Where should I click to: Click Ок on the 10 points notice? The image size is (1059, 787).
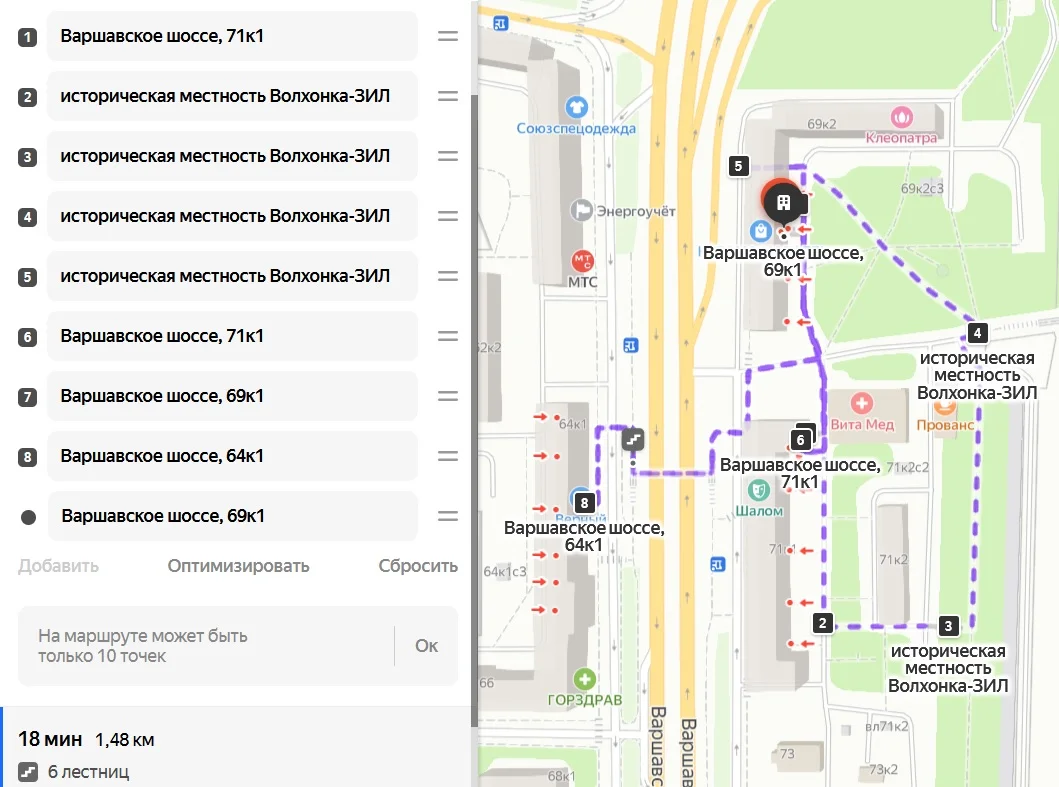(x=426, y=646)
